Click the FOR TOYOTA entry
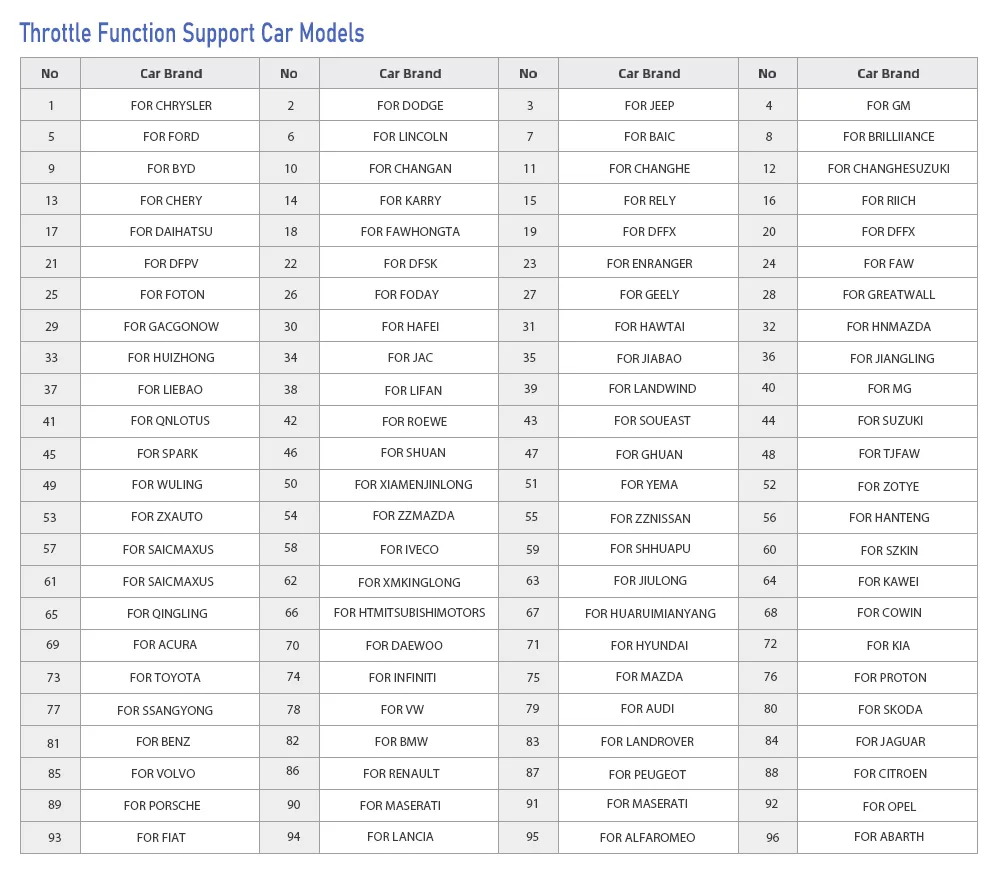1000x873 pixels. pos(165,677)
